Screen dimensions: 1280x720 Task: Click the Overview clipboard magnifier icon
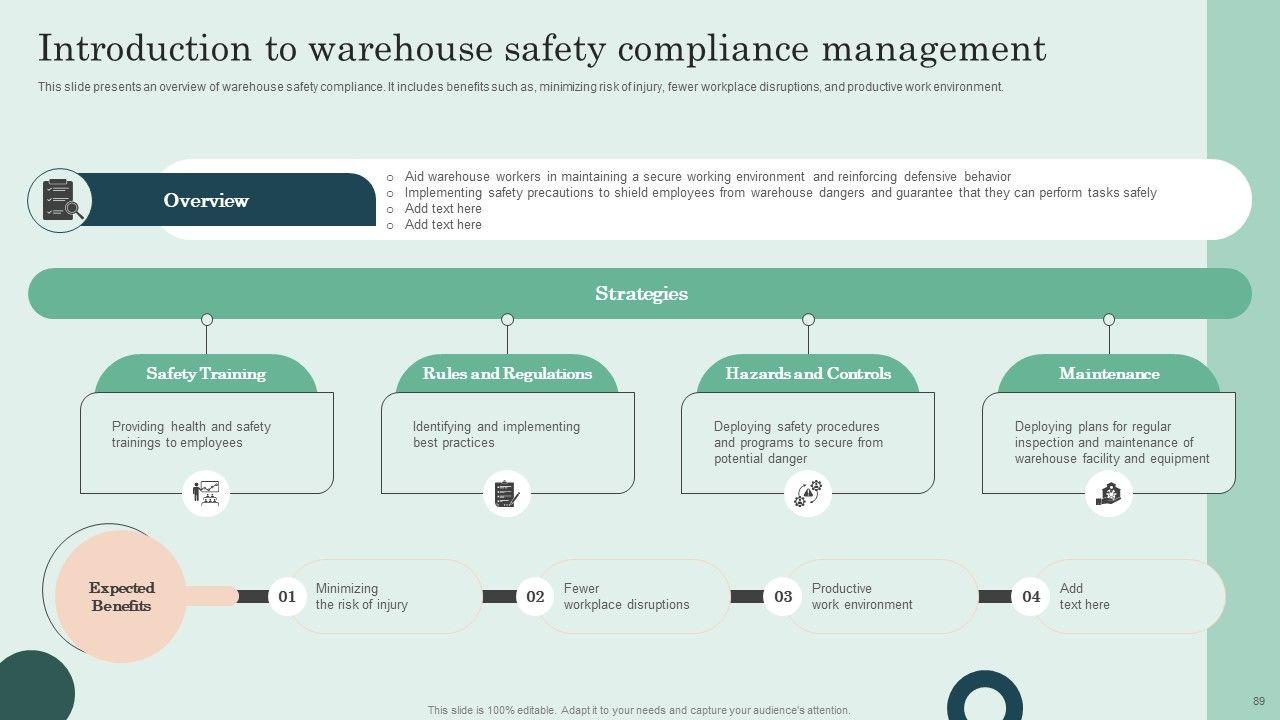[x=61, y=200]
